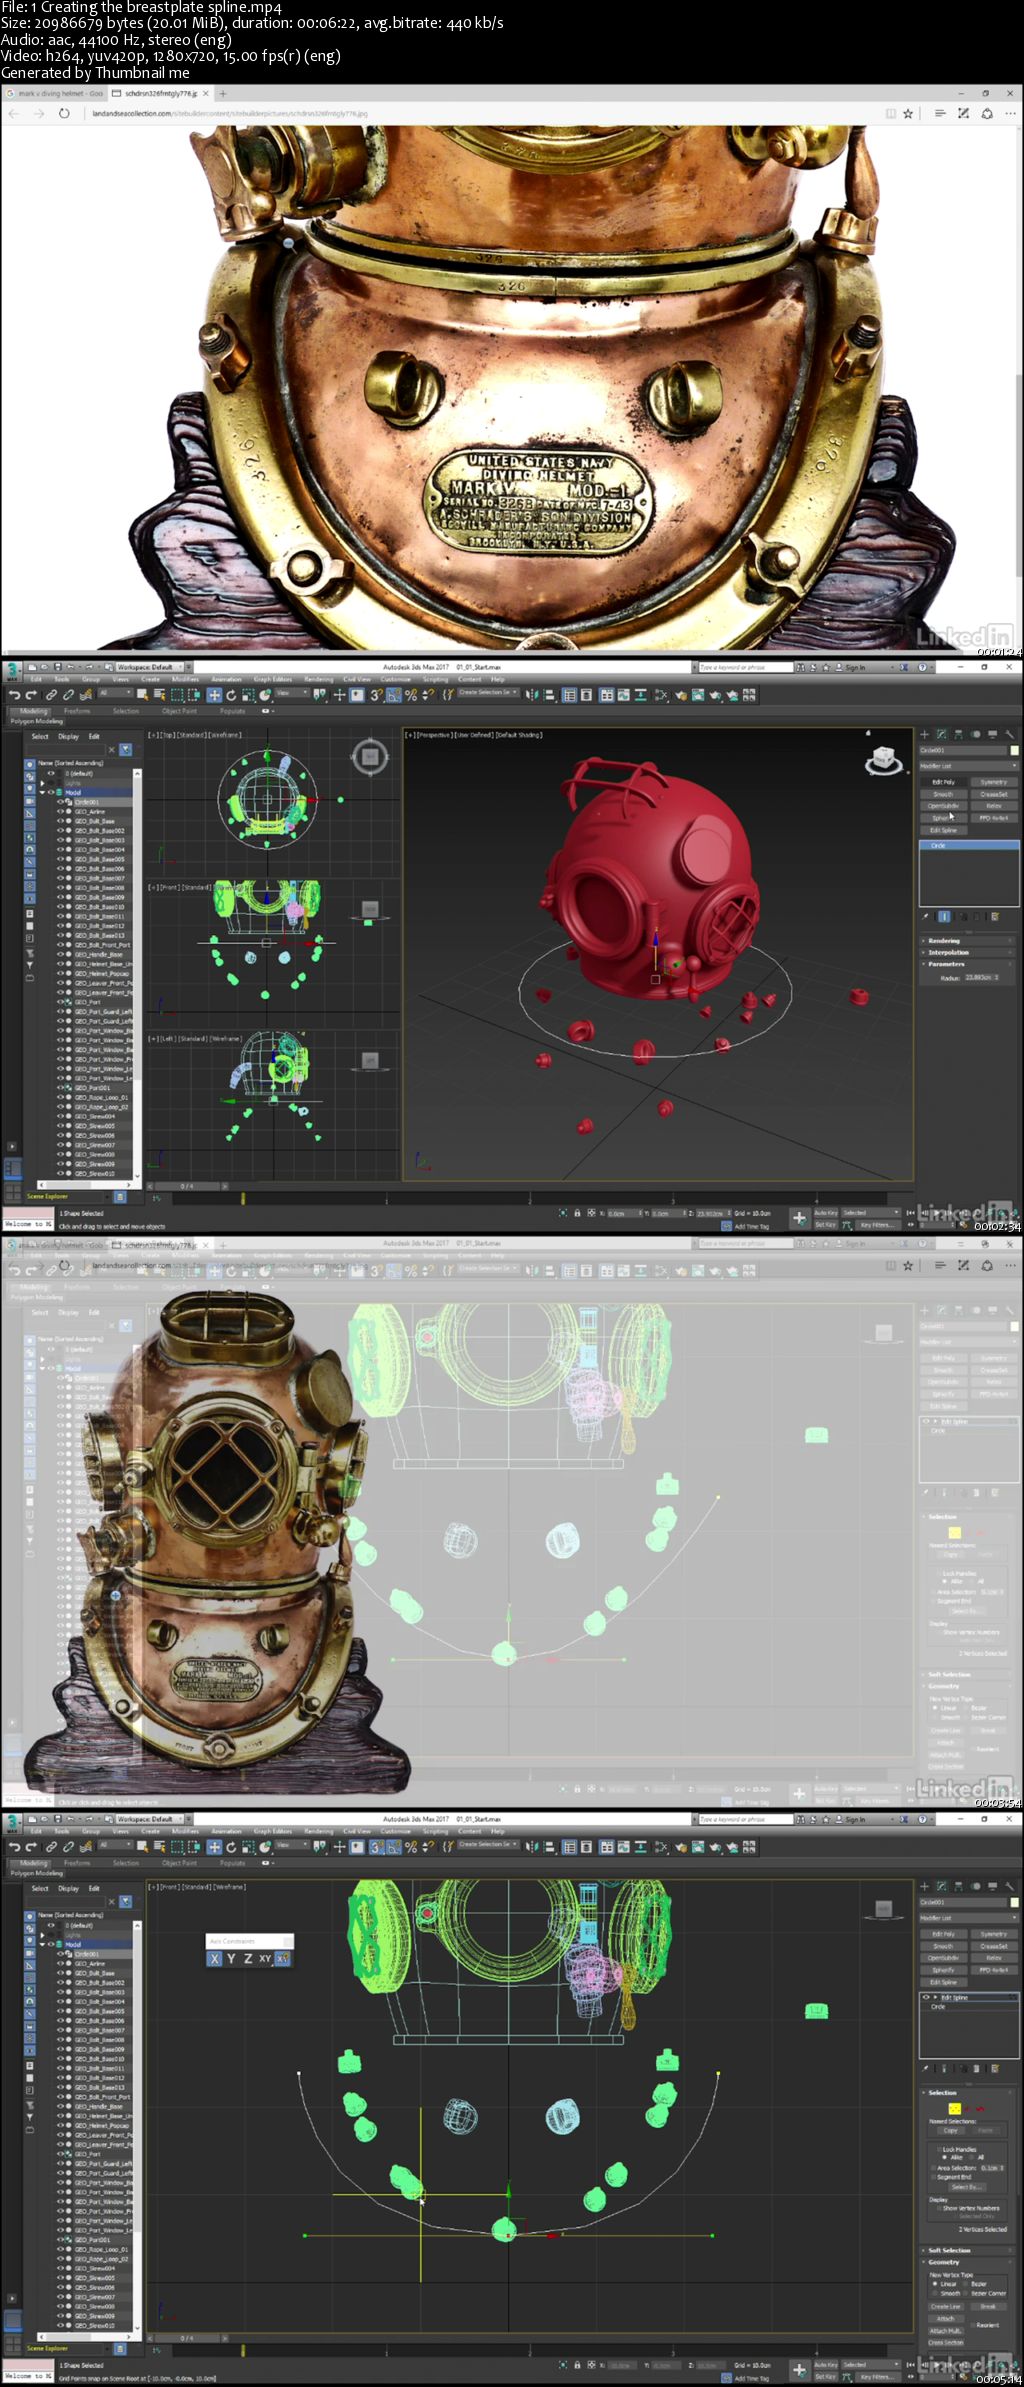
Task: Click the Remove Modifier trash icon in the 00:05:14 frame
Action: pyautogui.click(x=976, y=2069)
